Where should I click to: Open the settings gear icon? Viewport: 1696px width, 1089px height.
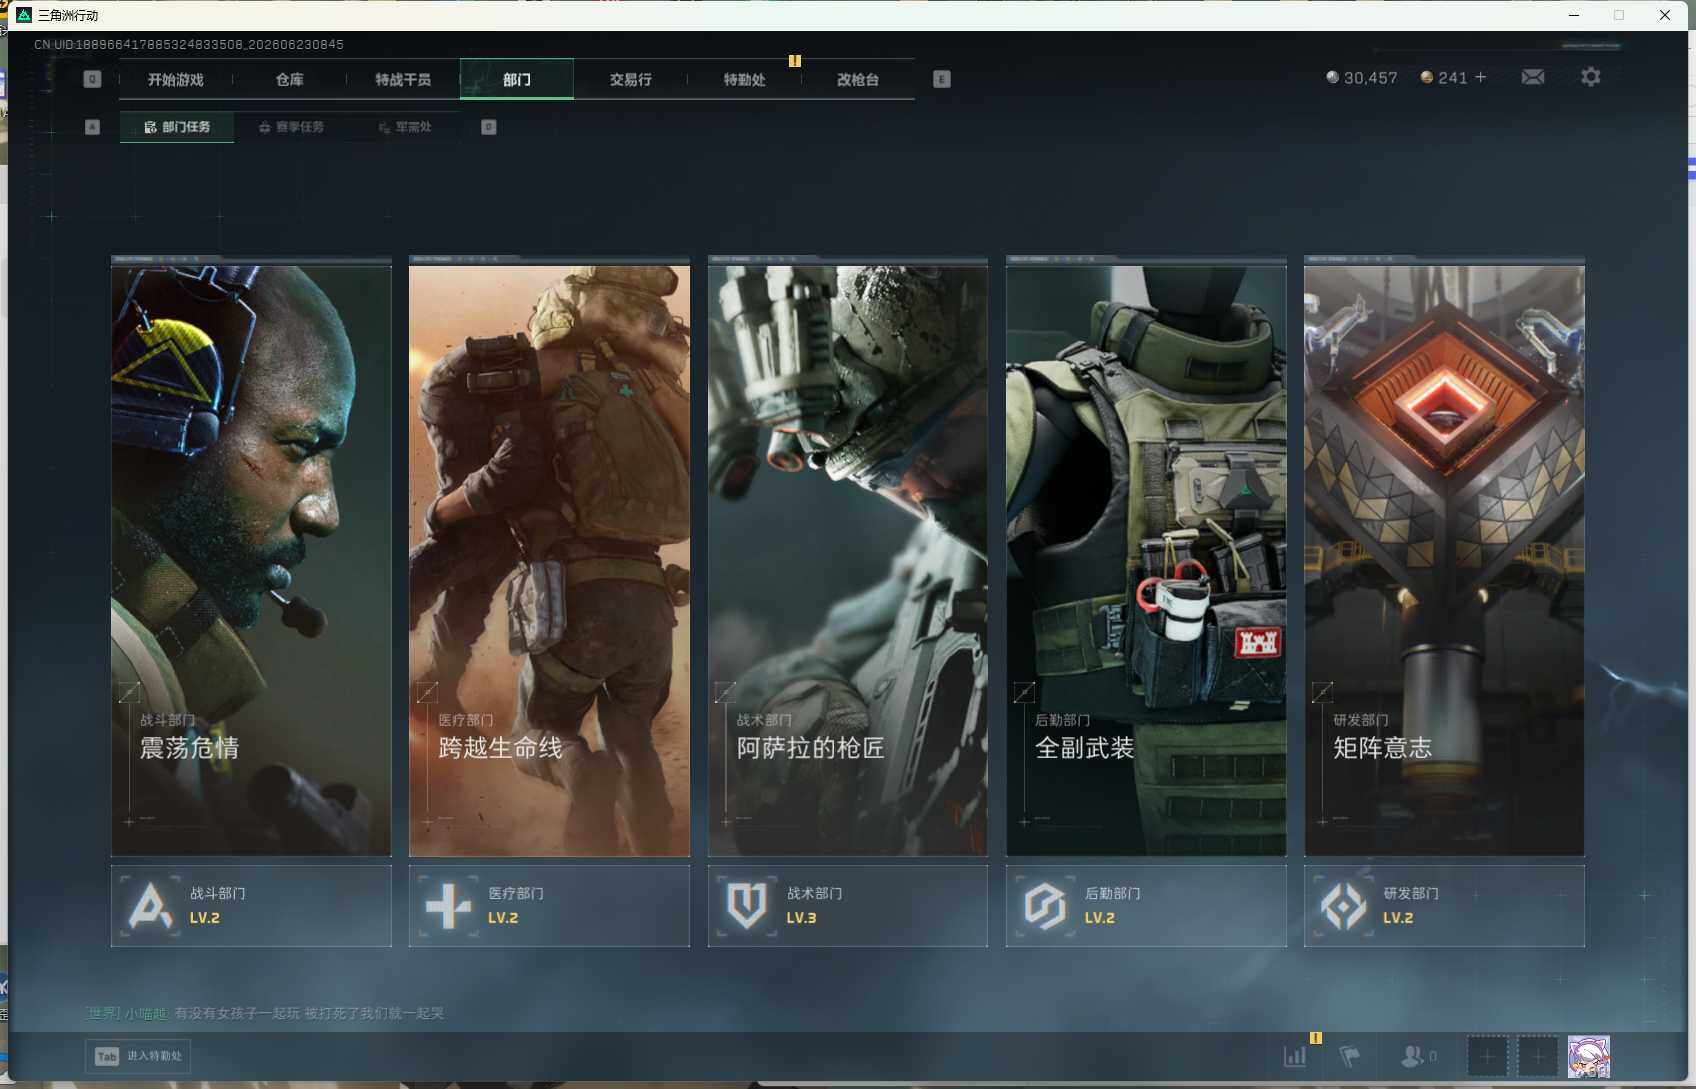1590,77
